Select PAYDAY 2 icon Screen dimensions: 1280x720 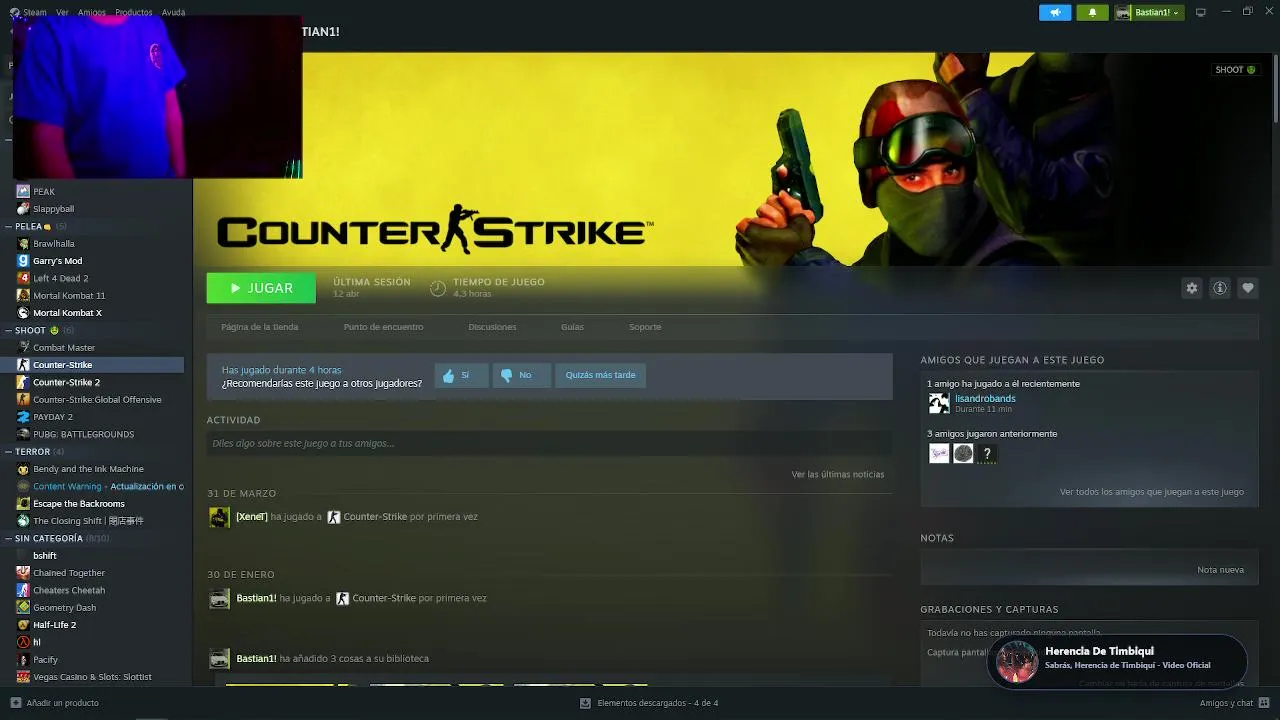pyautogui.click(x=23, y=417)
